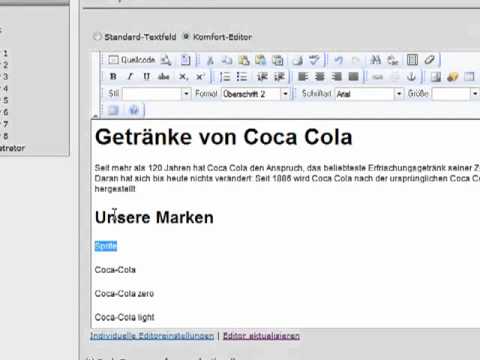Click the heading Getränke von Coca Cola

pyautogui.click(x=224, y=137)
